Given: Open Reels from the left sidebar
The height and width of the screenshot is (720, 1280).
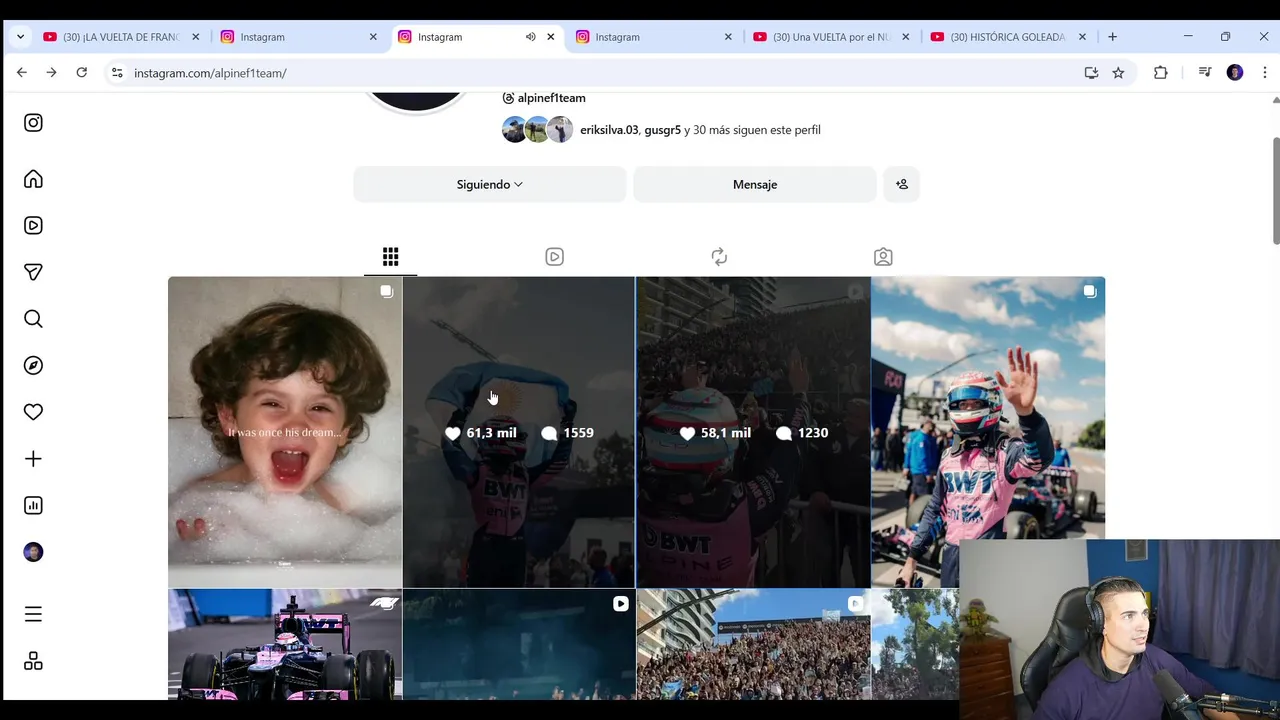Looking at the screenshot, I should pyautogui.click(x=33, y=226).
